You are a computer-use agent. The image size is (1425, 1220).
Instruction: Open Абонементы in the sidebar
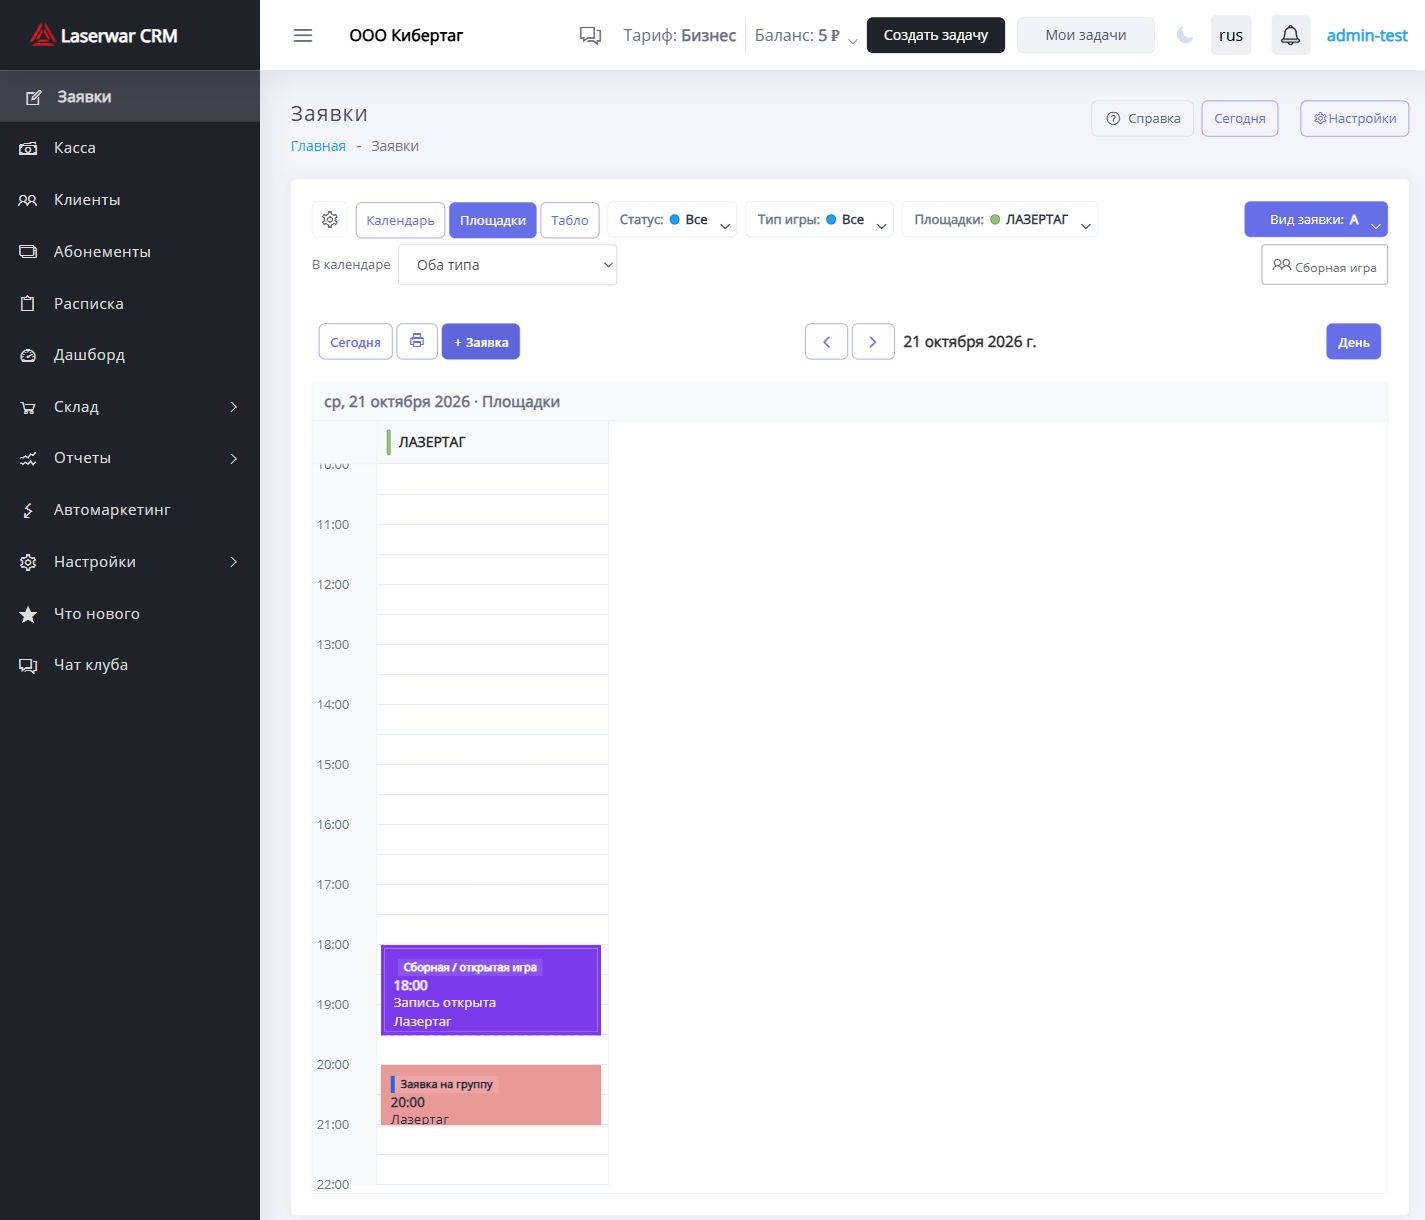(x=130, y=252)
